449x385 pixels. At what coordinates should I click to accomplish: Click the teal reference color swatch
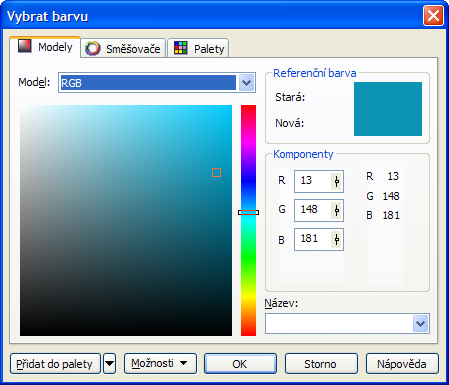tap(388, 109)
